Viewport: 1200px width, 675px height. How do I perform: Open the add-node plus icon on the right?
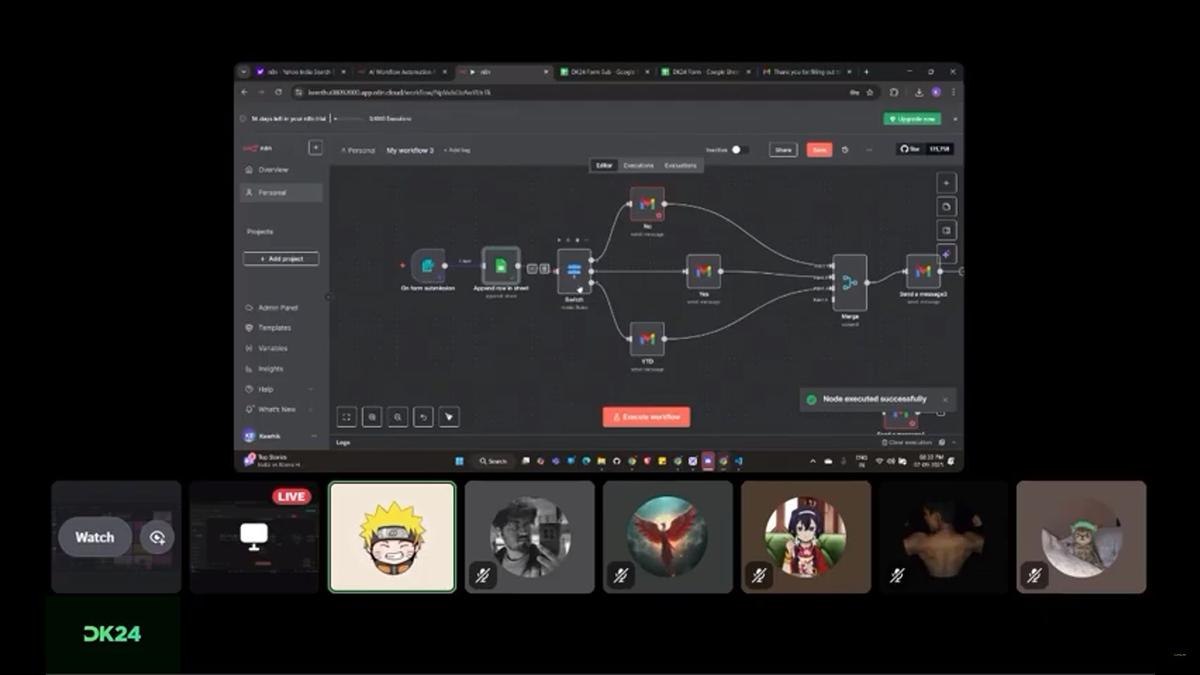945,183
